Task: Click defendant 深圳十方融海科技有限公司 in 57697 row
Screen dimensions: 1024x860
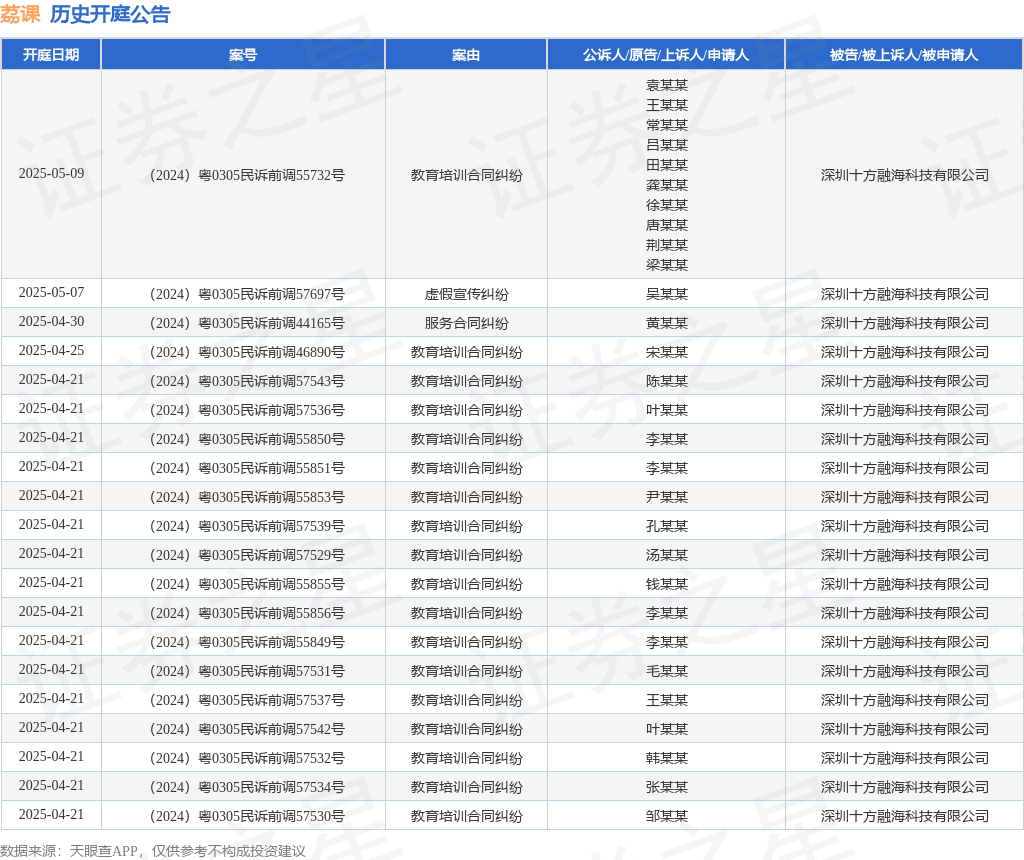Action: [904, 295]
